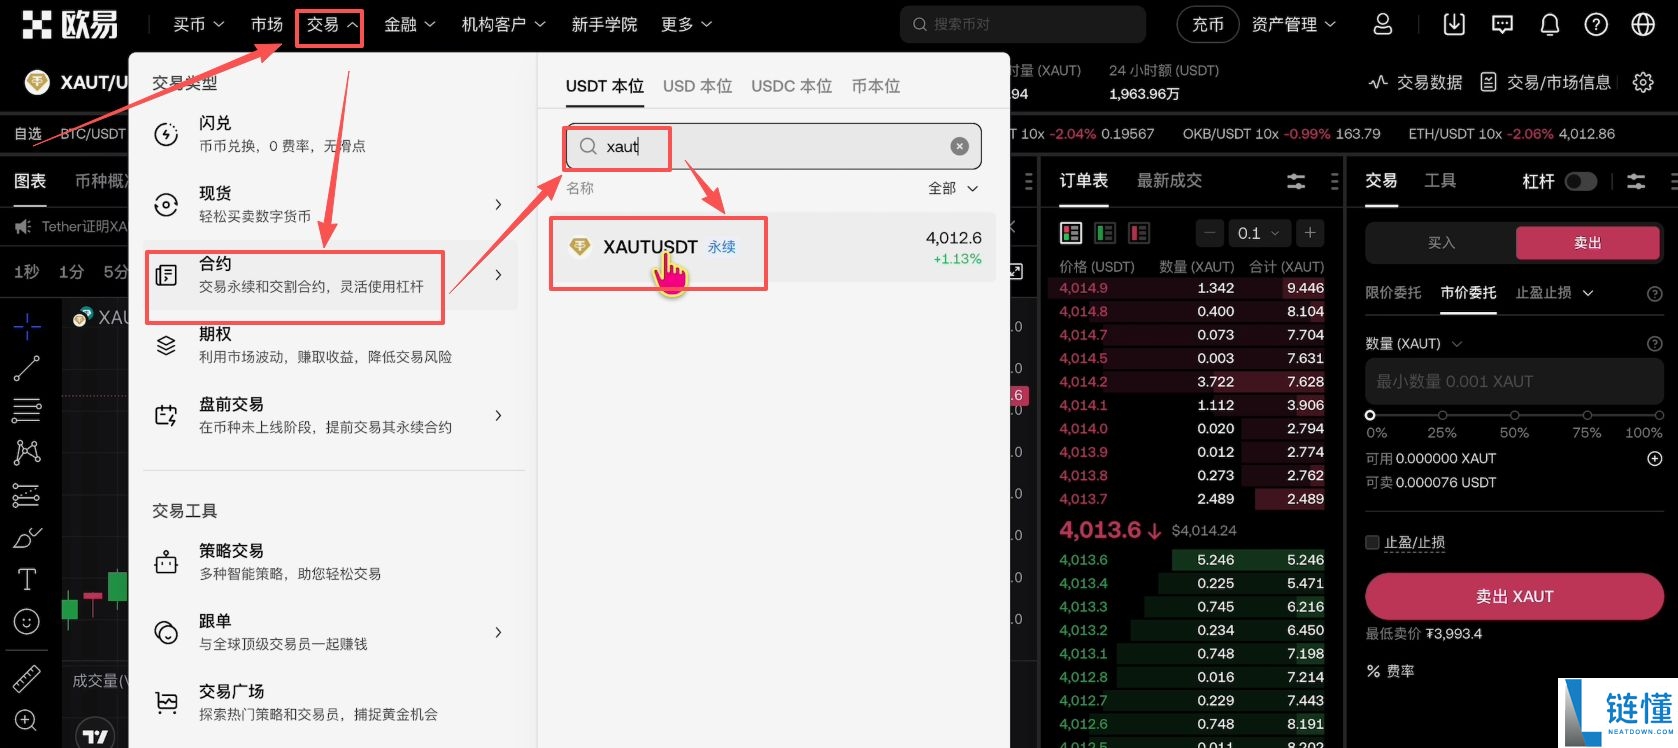Switch to the 币本位 tab
Image resolution: width=1678 pixels, height=748 pixels.
(875, 86)
